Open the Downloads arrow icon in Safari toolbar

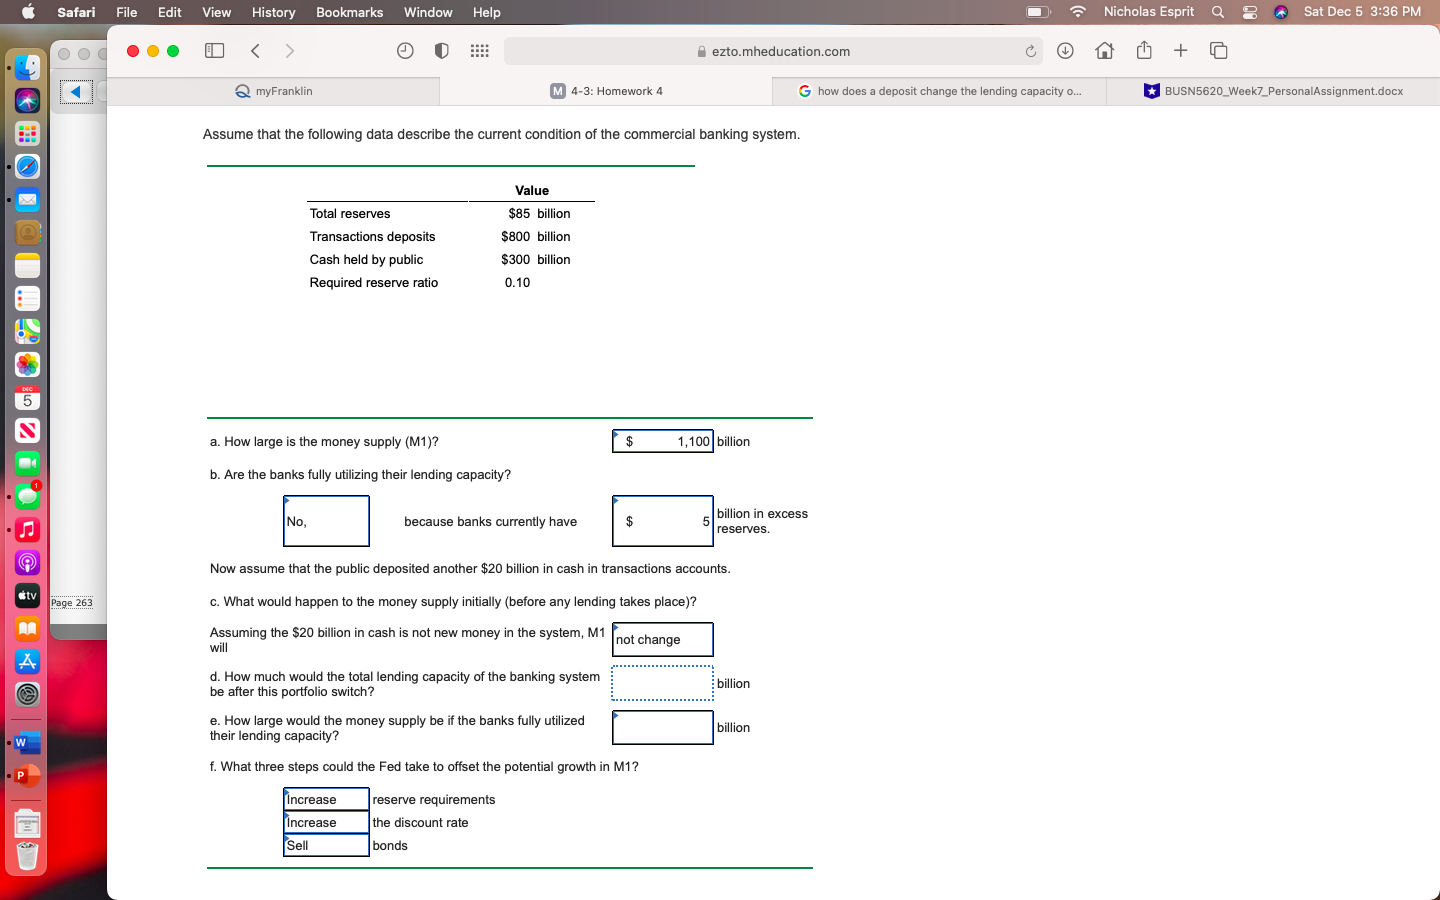tap(1066, 50)
